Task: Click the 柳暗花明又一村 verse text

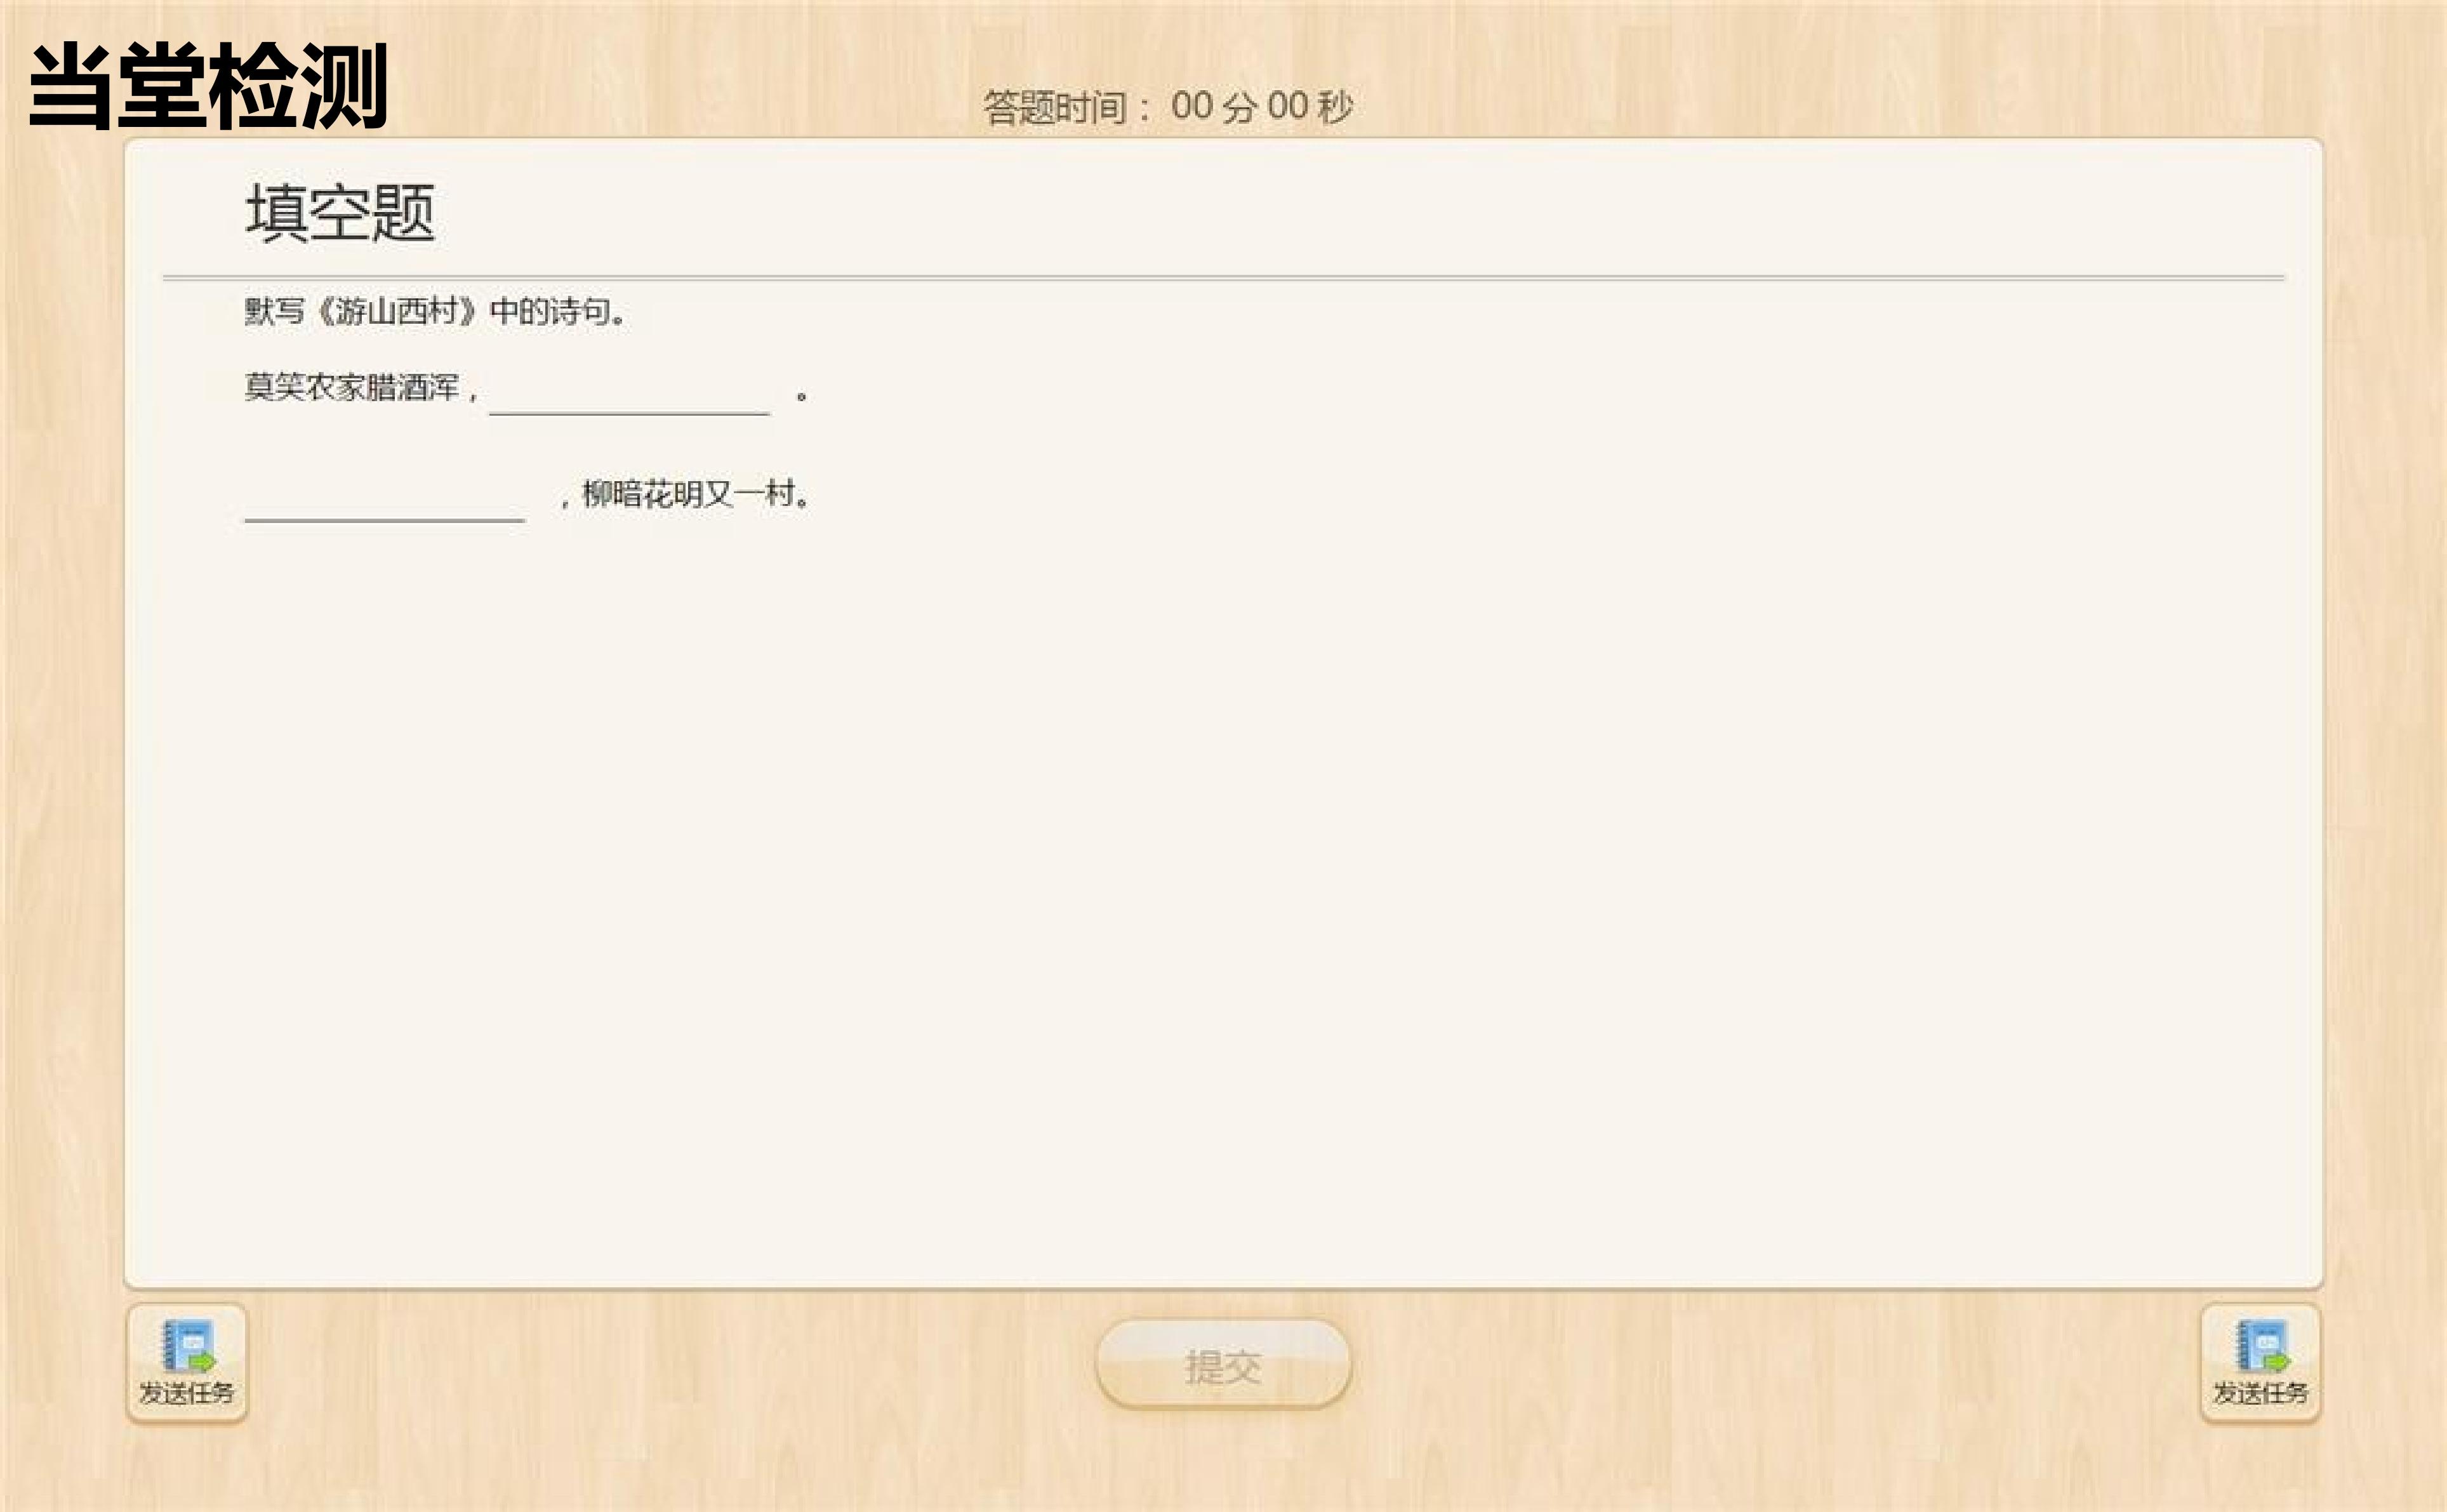Action: point(690,494)
